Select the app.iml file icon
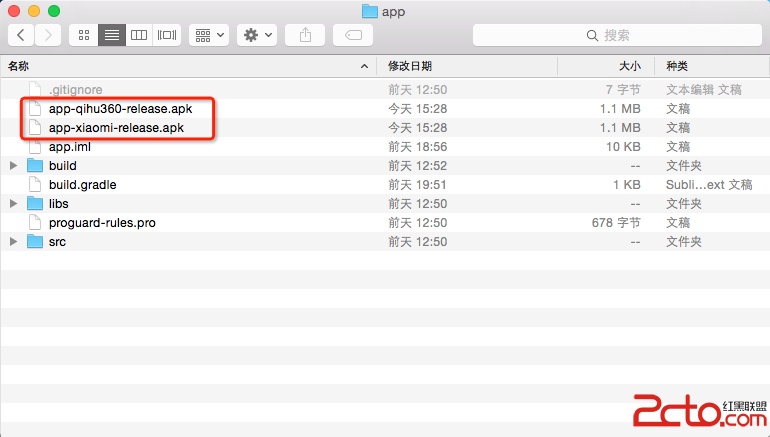 point(35,146)
